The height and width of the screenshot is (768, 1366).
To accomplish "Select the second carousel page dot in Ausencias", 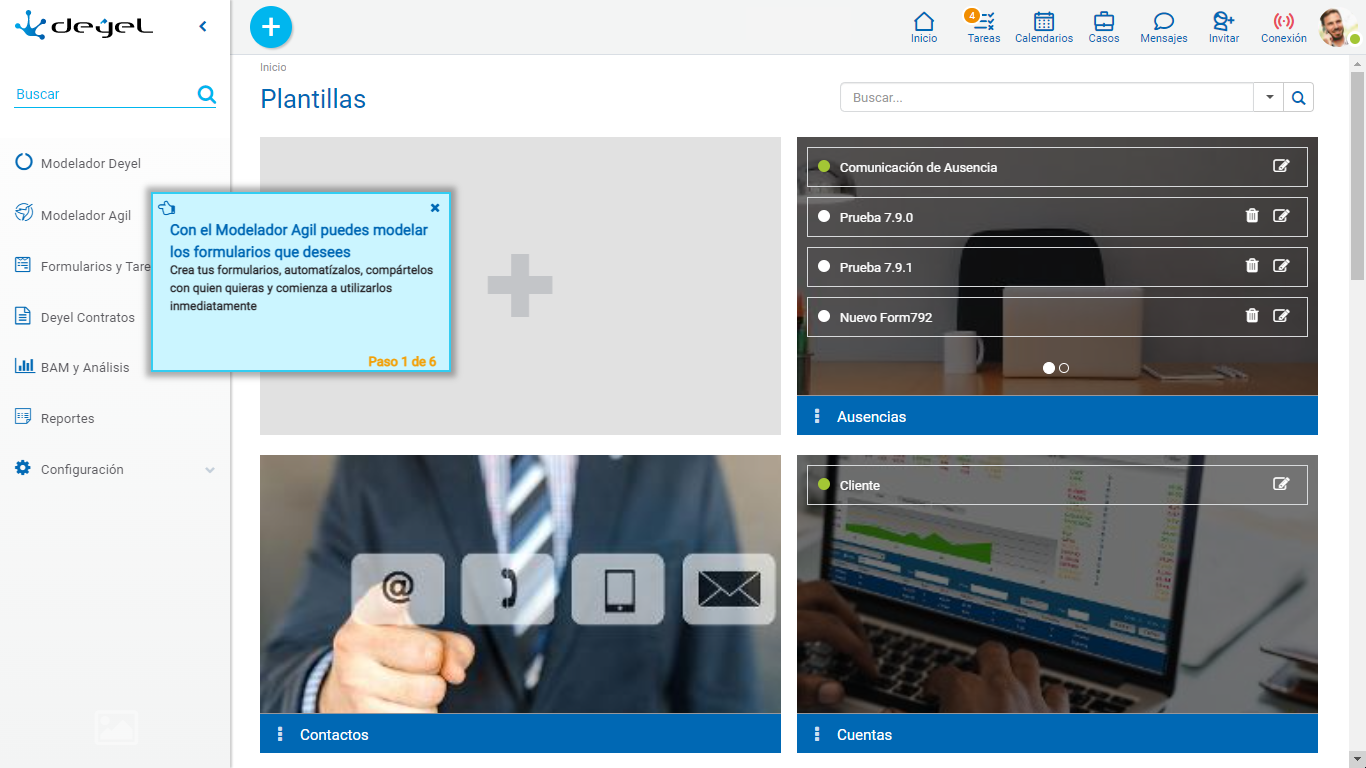I will pos(1064,368).
